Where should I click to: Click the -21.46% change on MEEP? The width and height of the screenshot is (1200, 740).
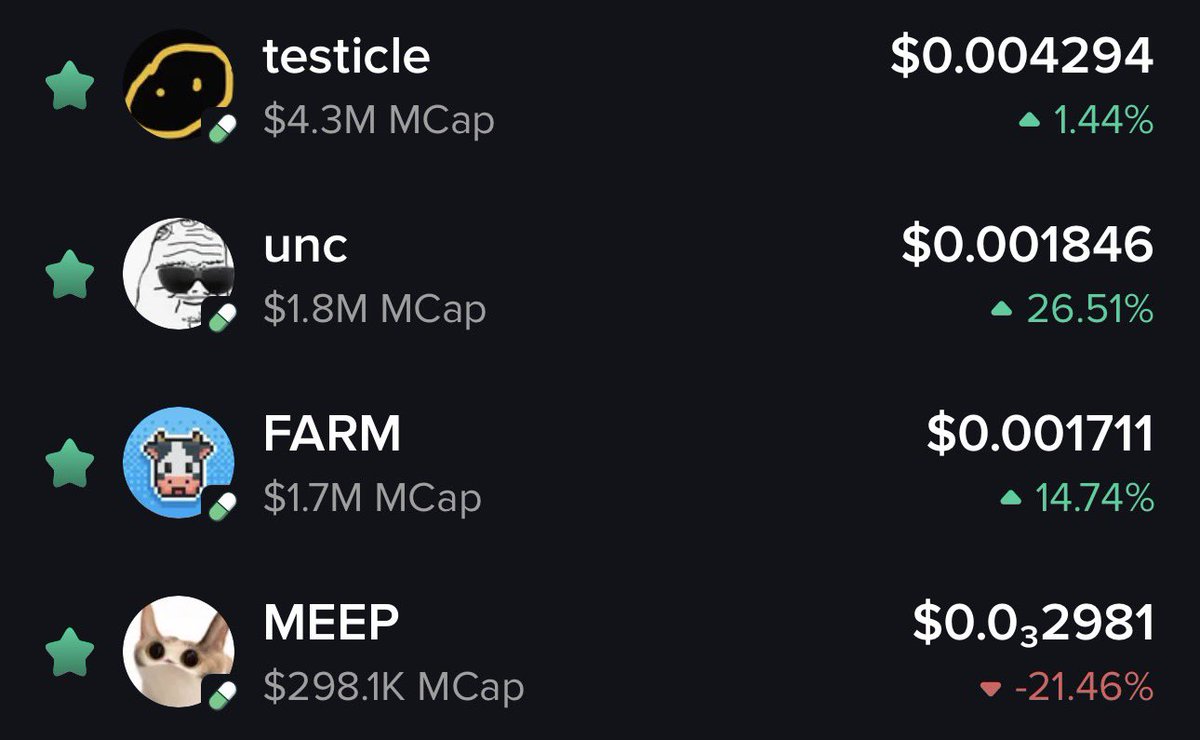(x=1067, y=687)
